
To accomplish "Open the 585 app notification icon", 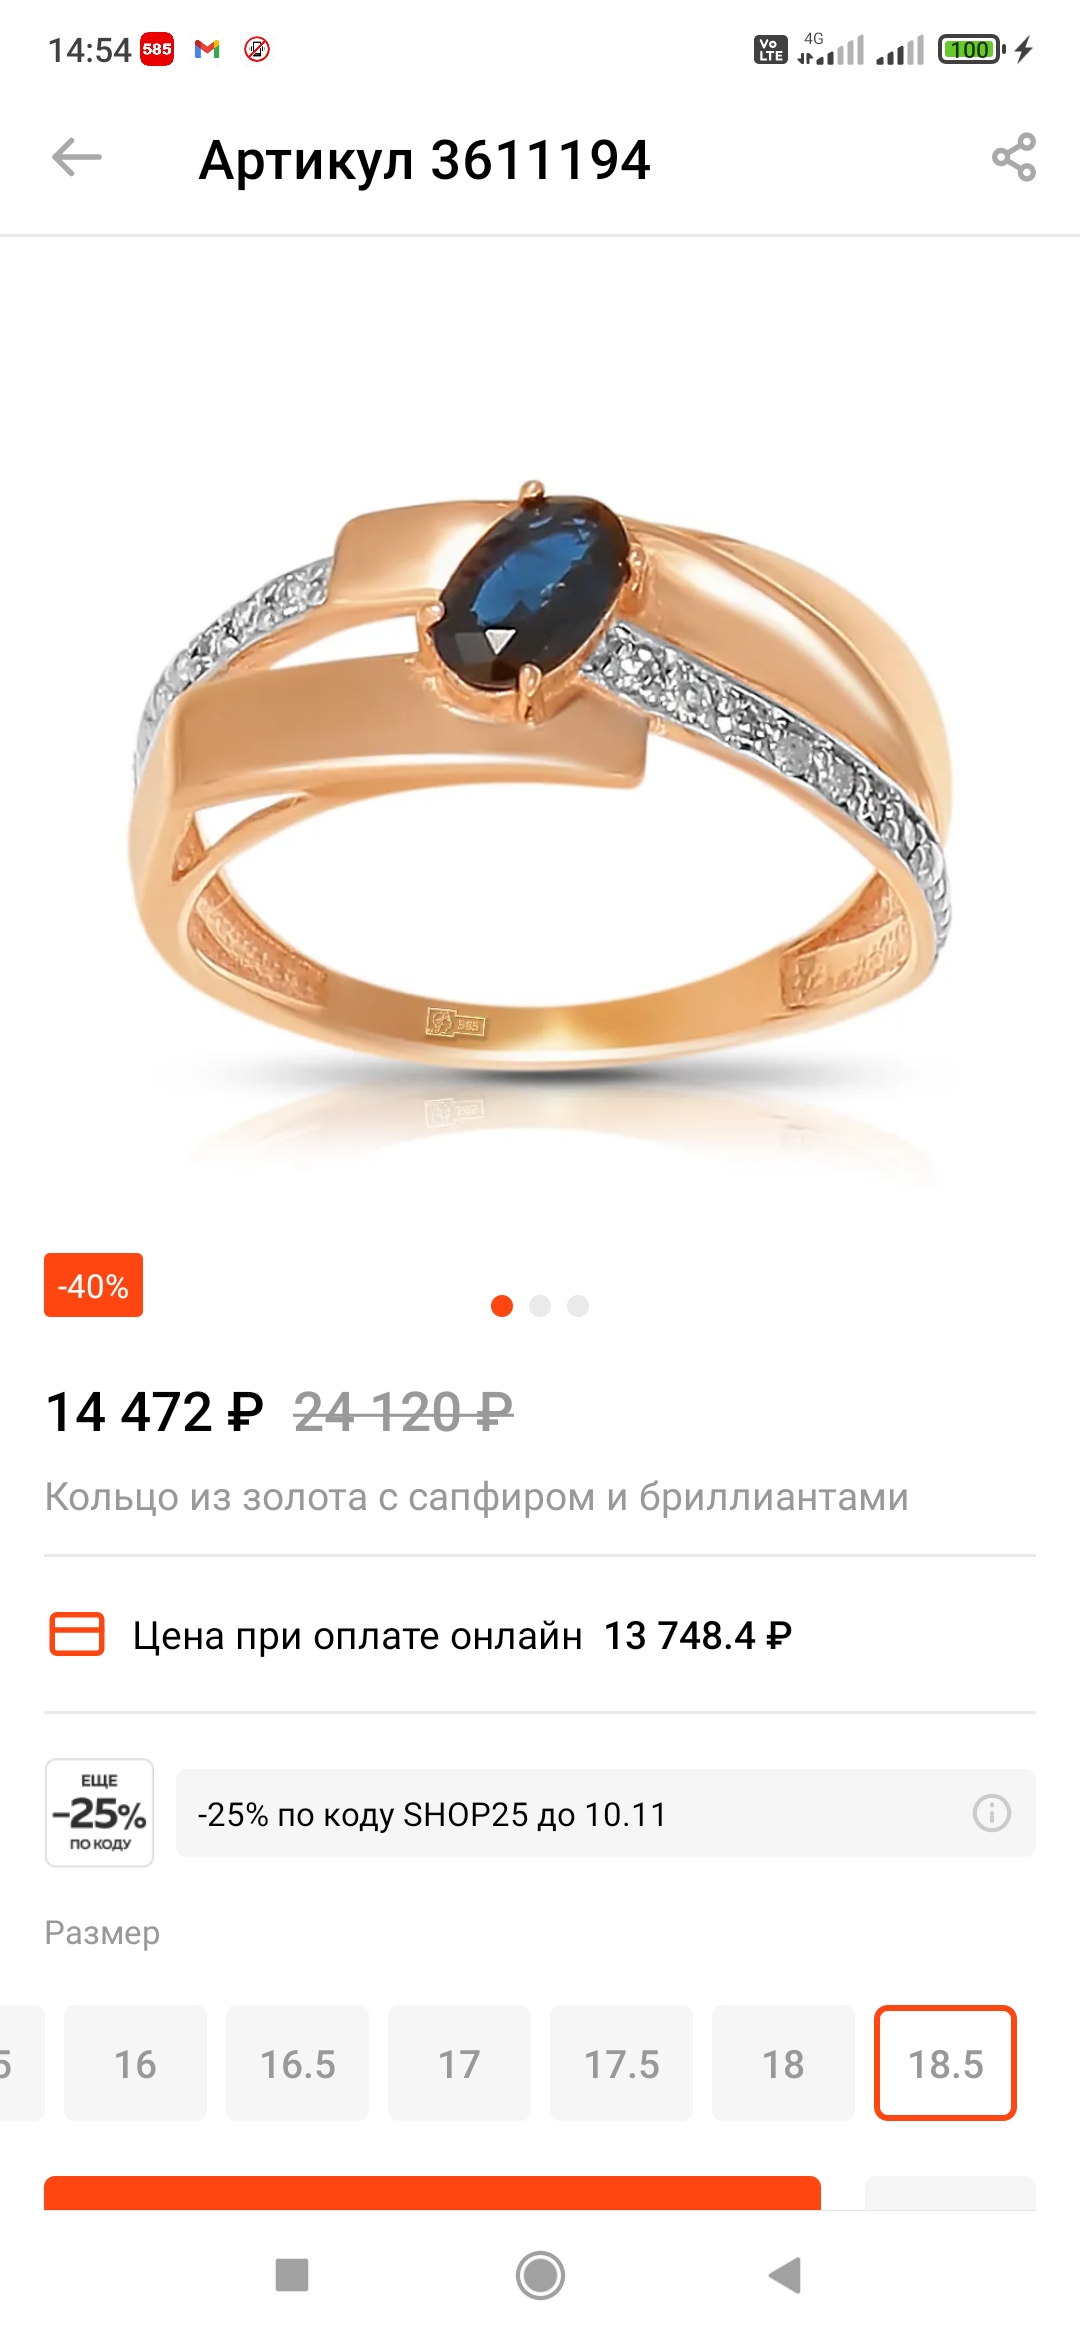I will click(157, 49).
